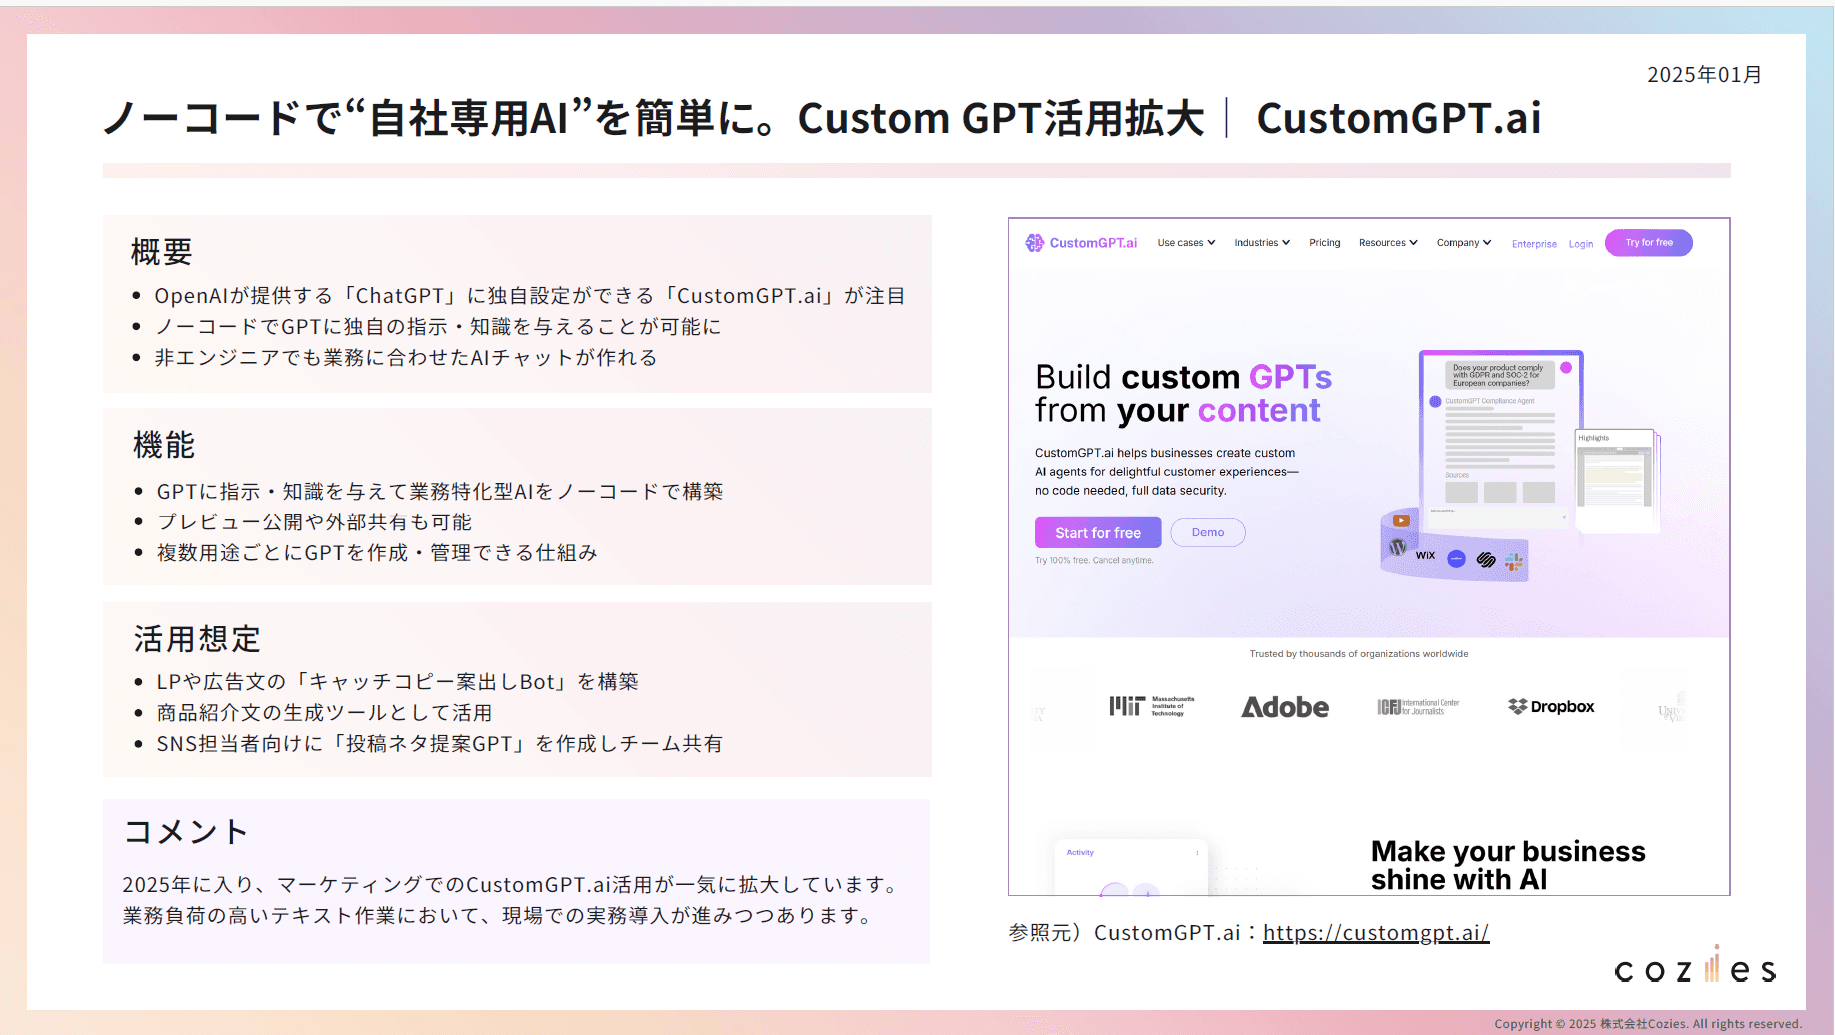The image size is (1835, 1035).
Task: Click the Demo button
Action: (1207, 533)
